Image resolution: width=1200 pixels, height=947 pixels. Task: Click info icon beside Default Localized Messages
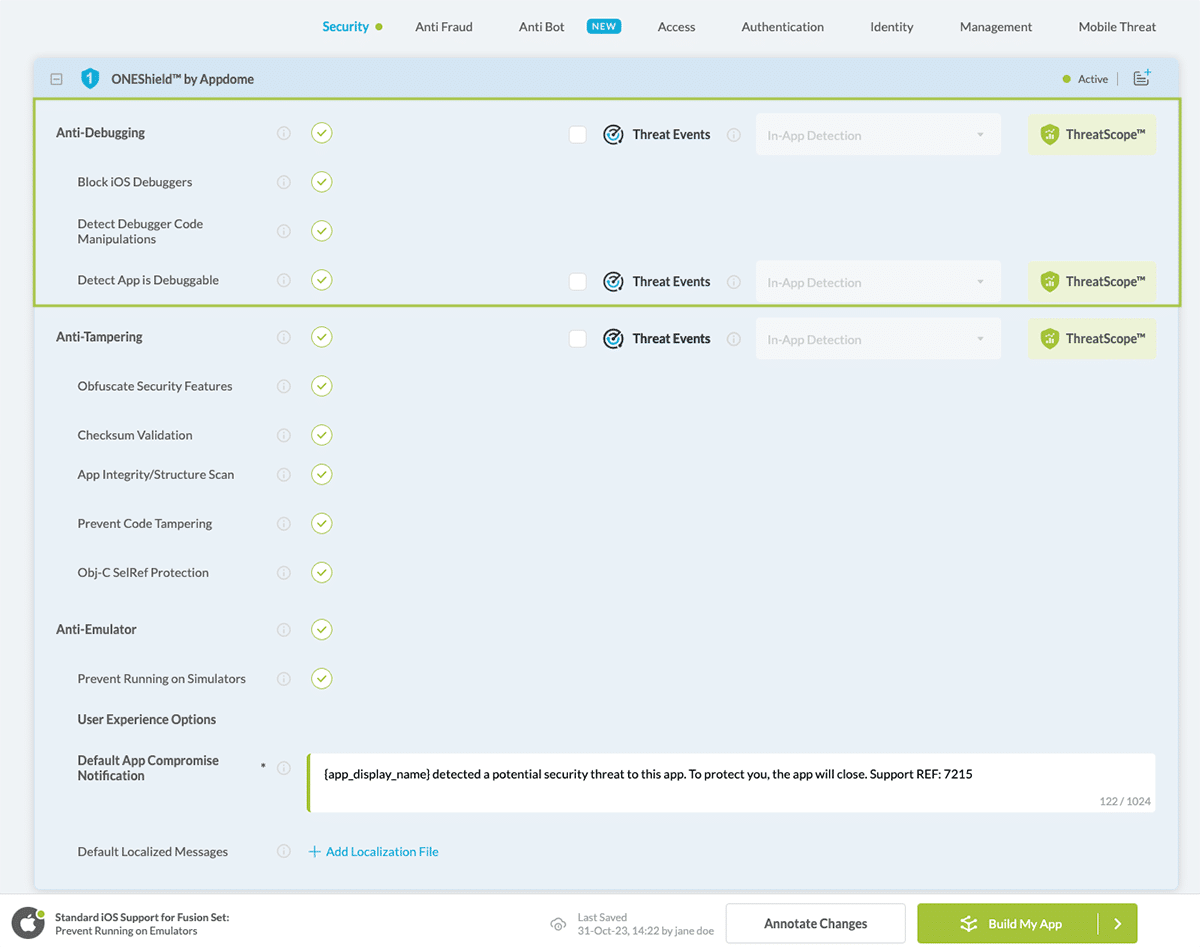click(284, 852)
